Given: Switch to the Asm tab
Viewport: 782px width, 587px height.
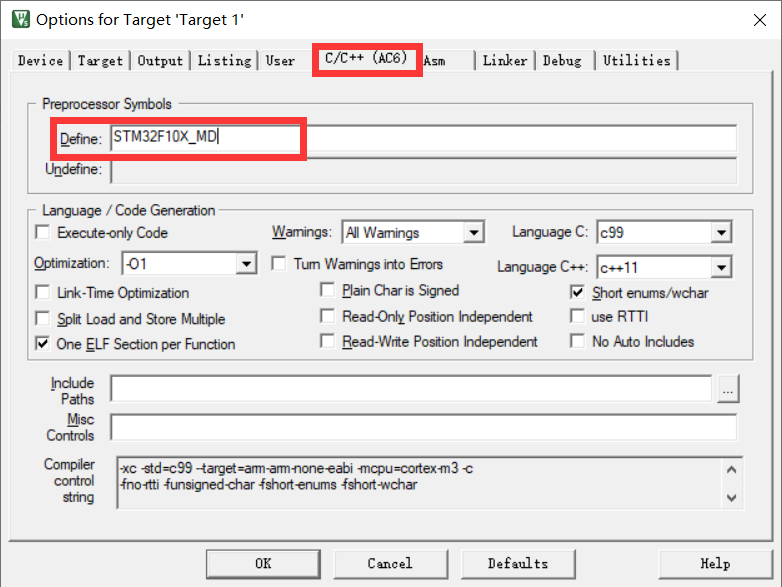Looking at the screenshot, I should click(434, 61).
